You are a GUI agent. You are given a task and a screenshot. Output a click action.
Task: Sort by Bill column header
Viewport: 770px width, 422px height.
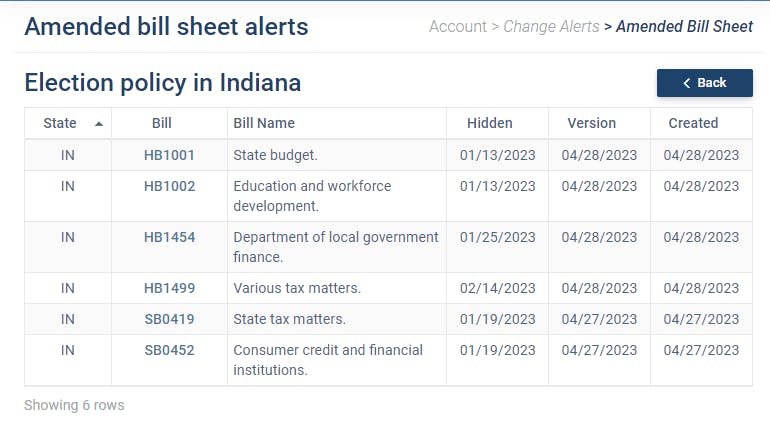pos(162,123)
